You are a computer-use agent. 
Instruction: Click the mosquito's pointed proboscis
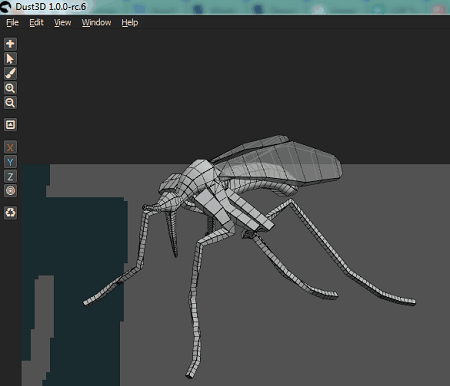pyautogui.click(x=172, y=233)
